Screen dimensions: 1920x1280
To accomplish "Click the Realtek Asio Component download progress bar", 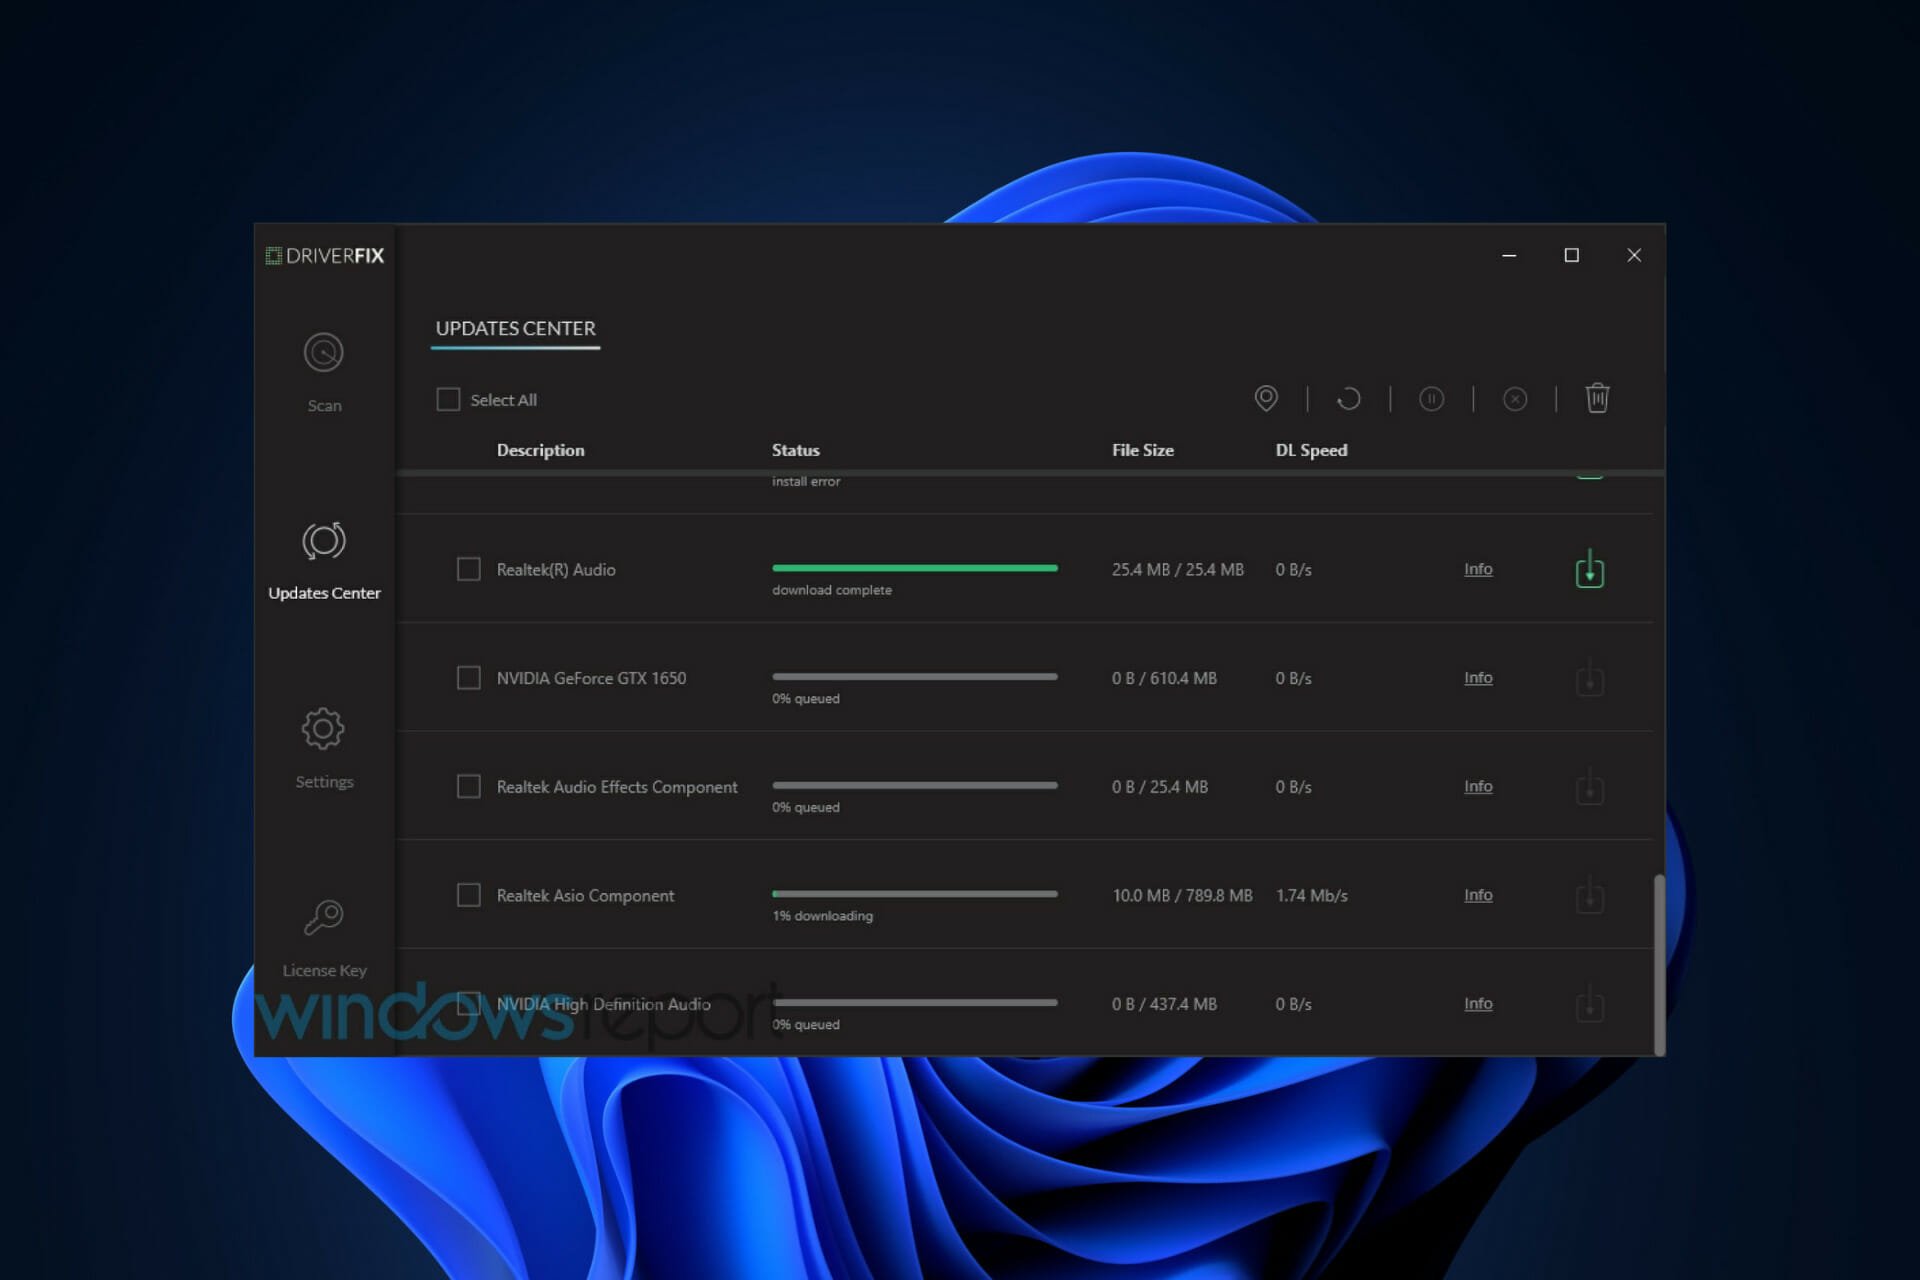I will click(x=914, y=894).
